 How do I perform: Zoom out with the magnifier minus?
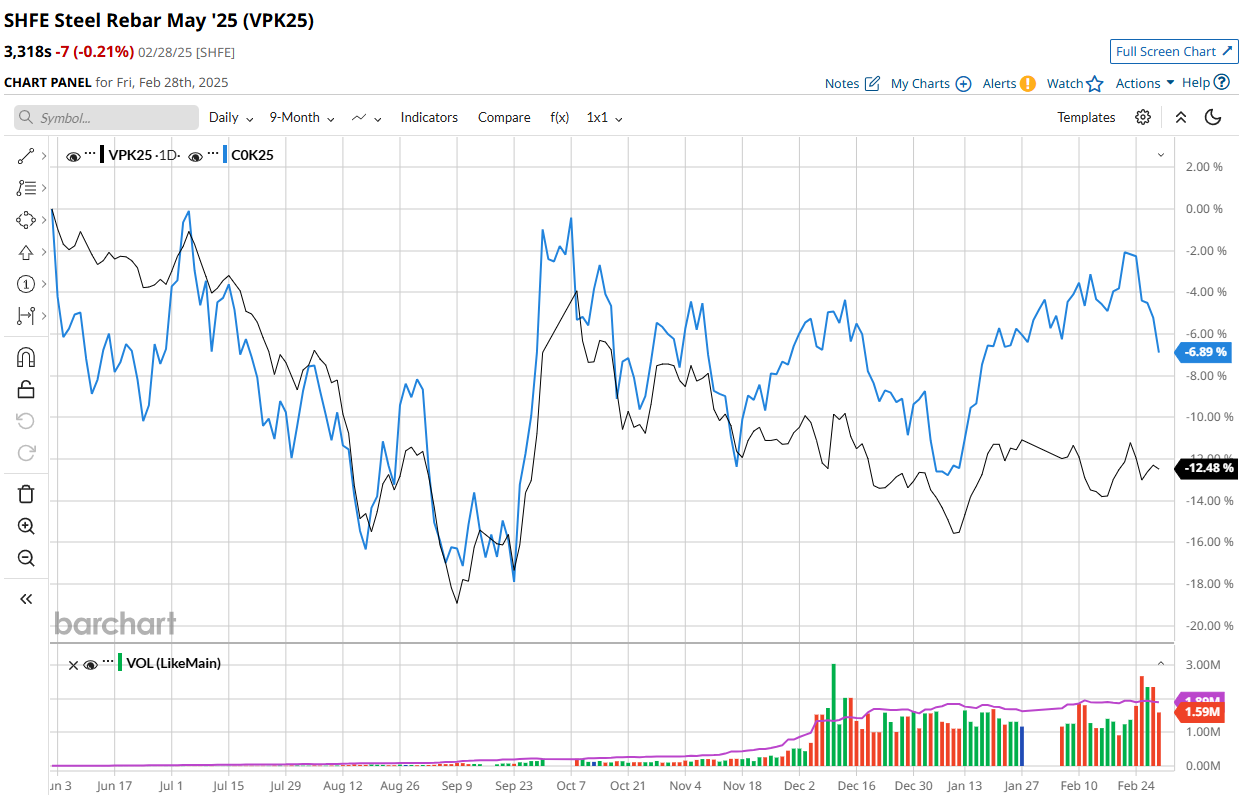pos(26,558)
